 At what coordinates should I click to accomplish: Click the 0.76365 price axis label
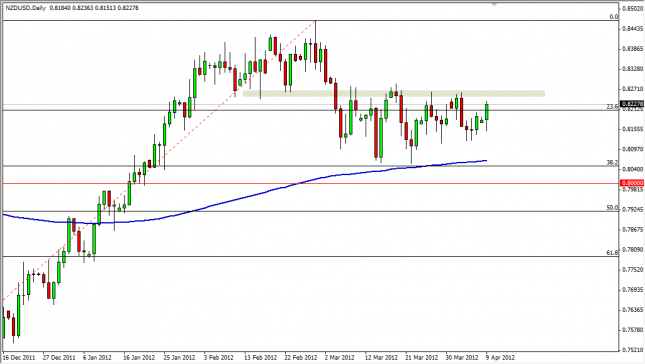pyautogui.click(x=633, y=310)
